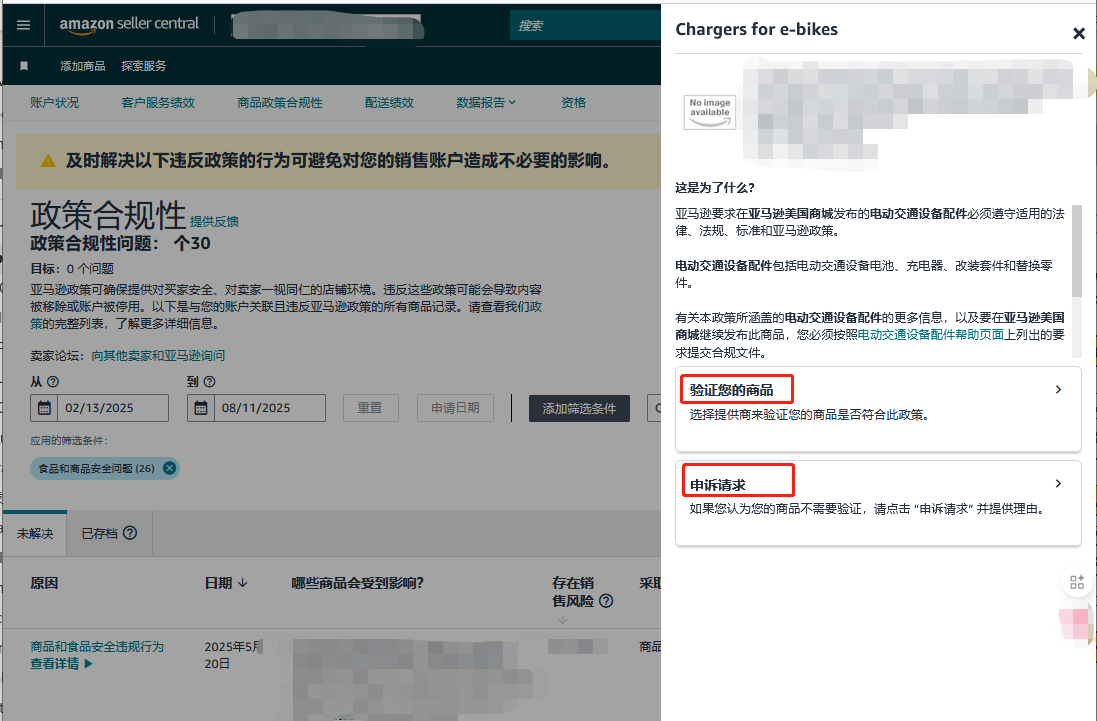The image size is (1097, 721).
Task: Click 验证您的商品 card title
Action: pyautogui.click(x=732, y=390)
